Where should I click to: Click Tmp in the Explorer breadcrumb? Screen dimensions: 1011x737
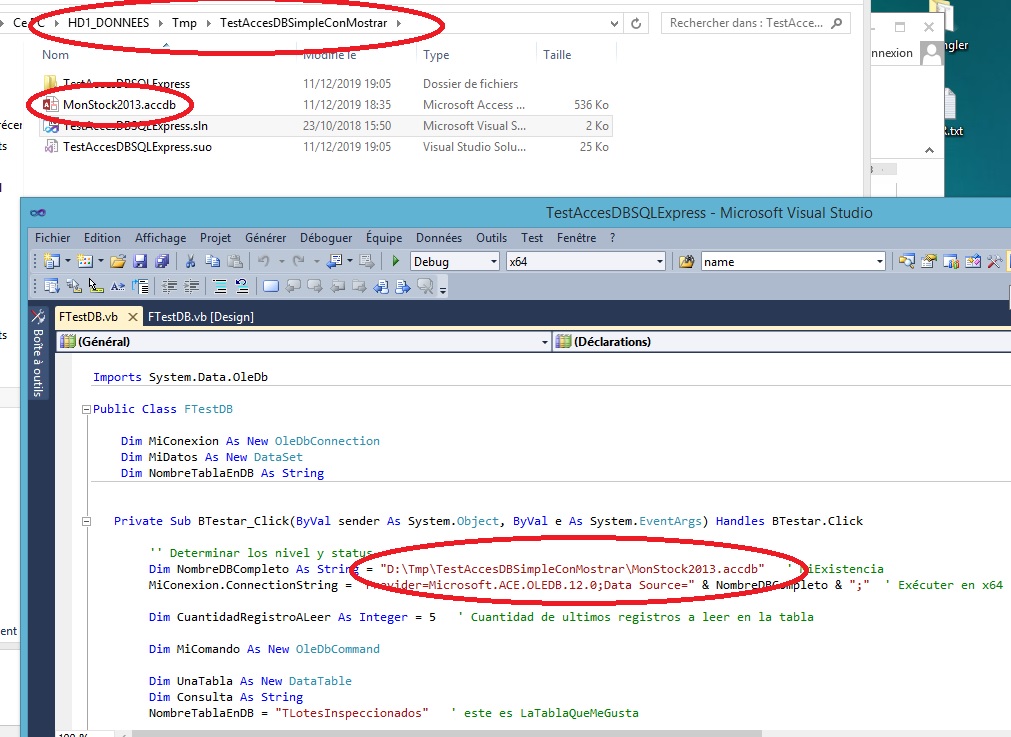click(x=184, y=23)
